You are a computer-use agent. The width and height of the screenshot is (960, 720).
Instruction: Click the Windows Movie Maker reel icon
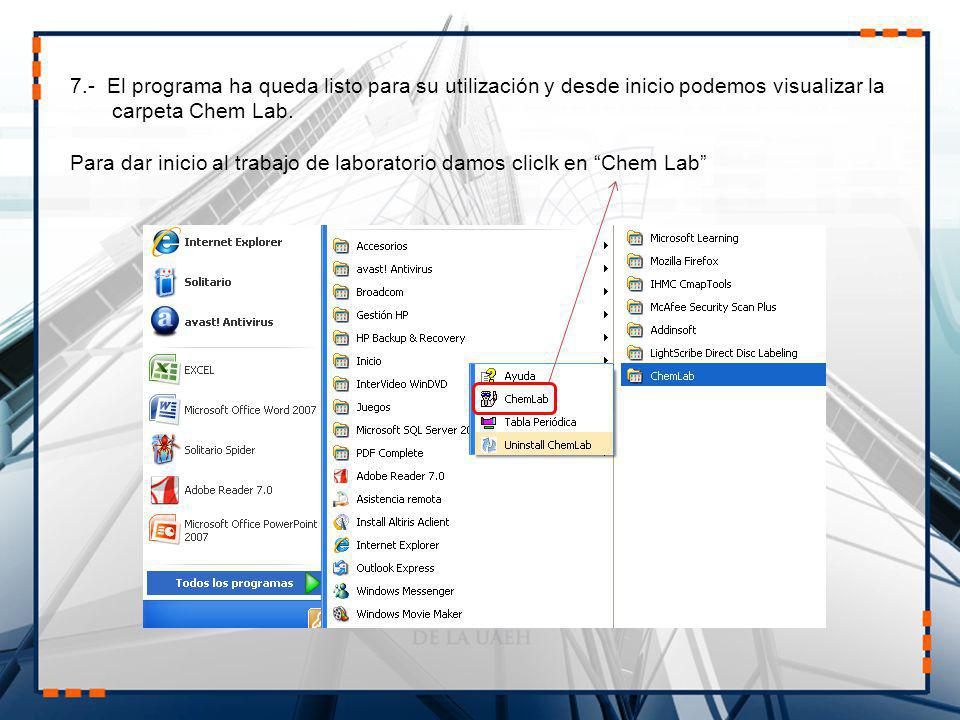click(x=341, y=614)
